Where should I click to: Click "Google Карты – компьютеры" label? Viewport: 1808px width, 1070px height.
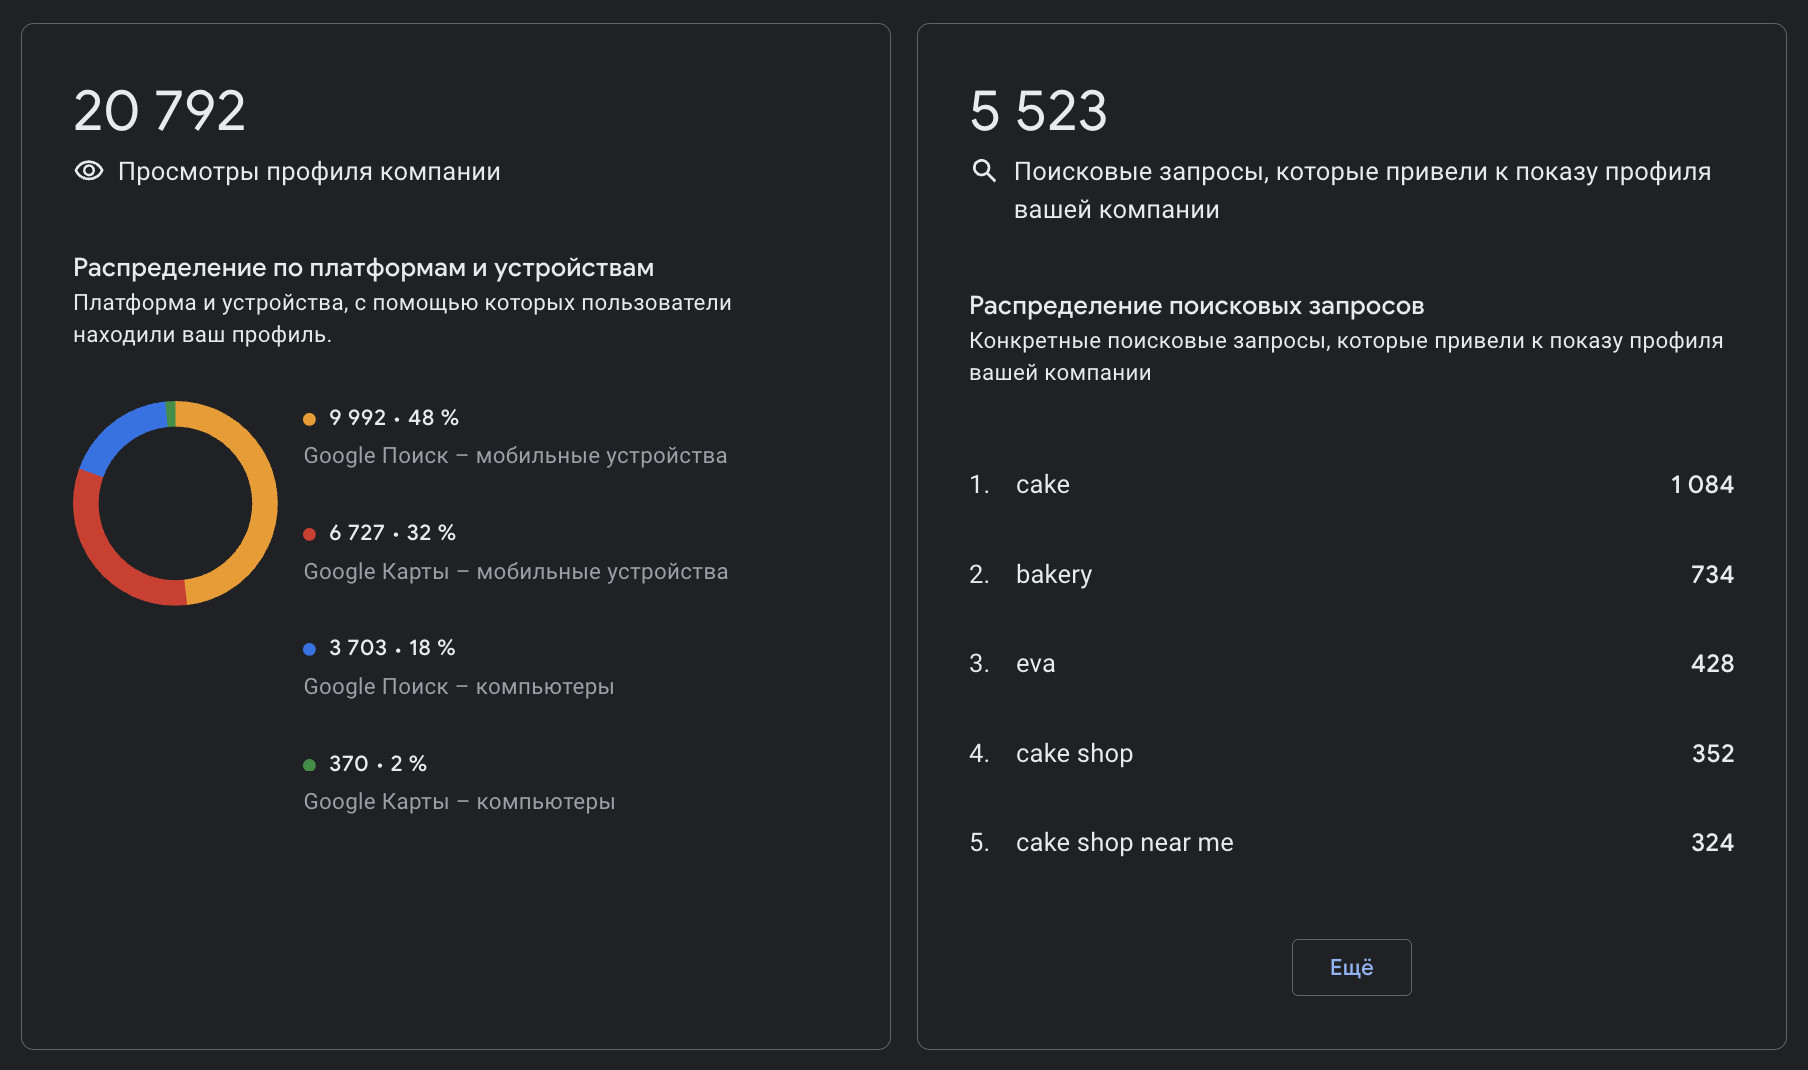click(x=459, y=802)
